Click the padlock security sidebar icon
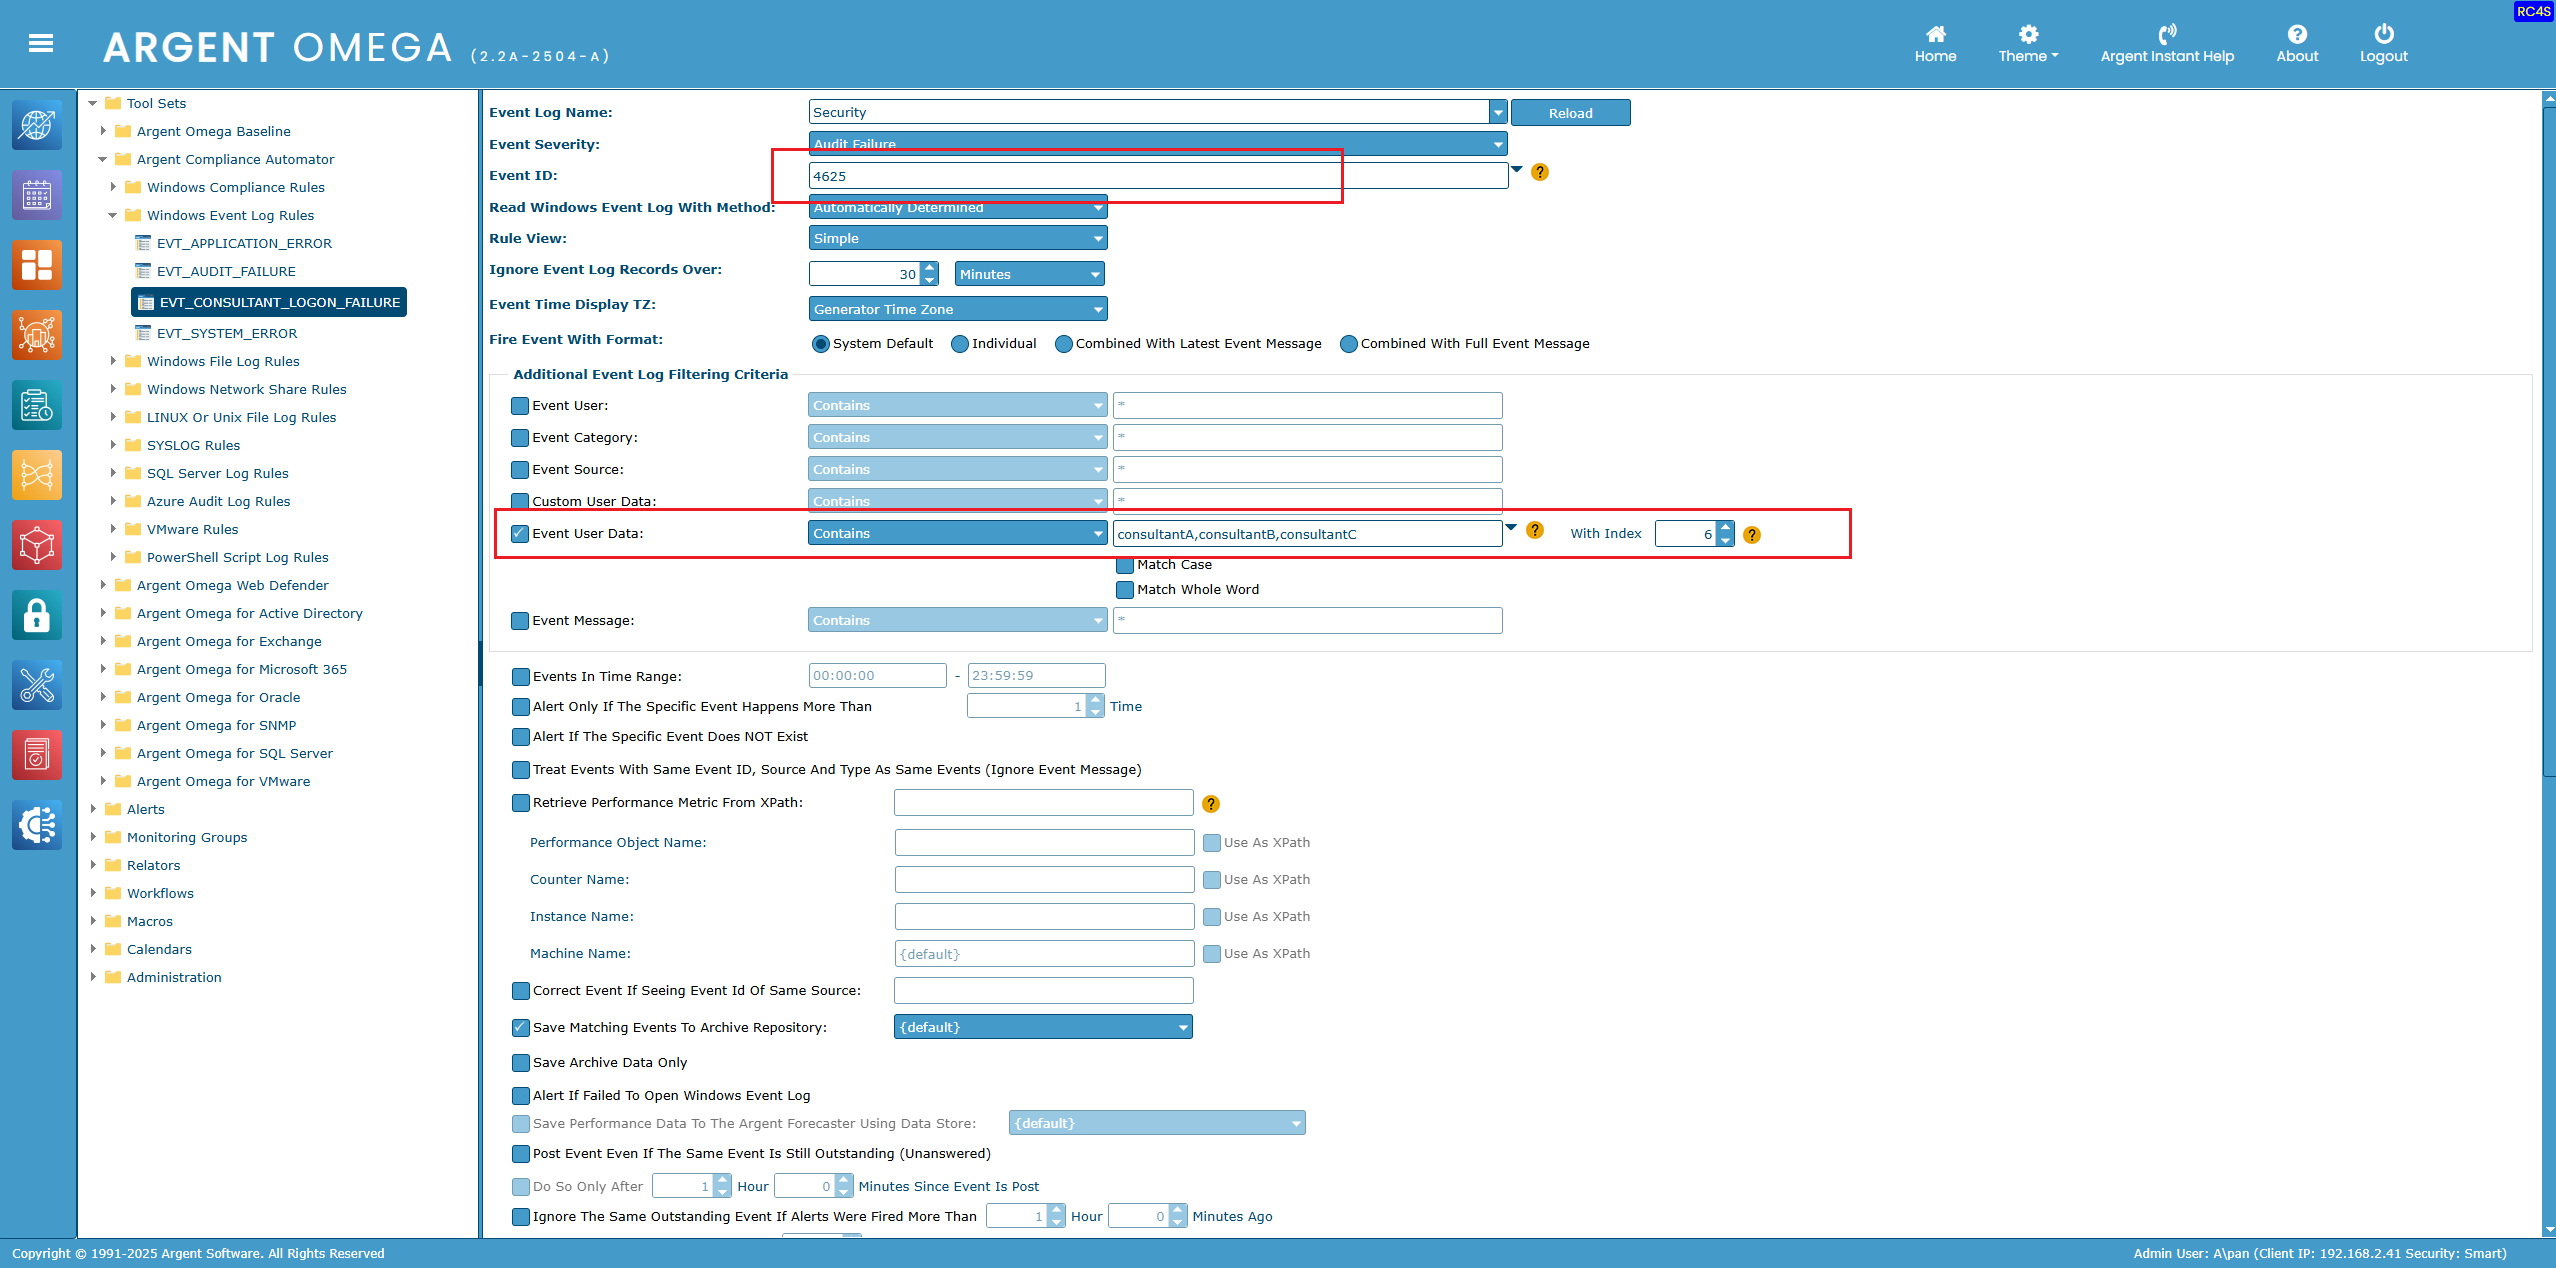 [x=37, y=615]
